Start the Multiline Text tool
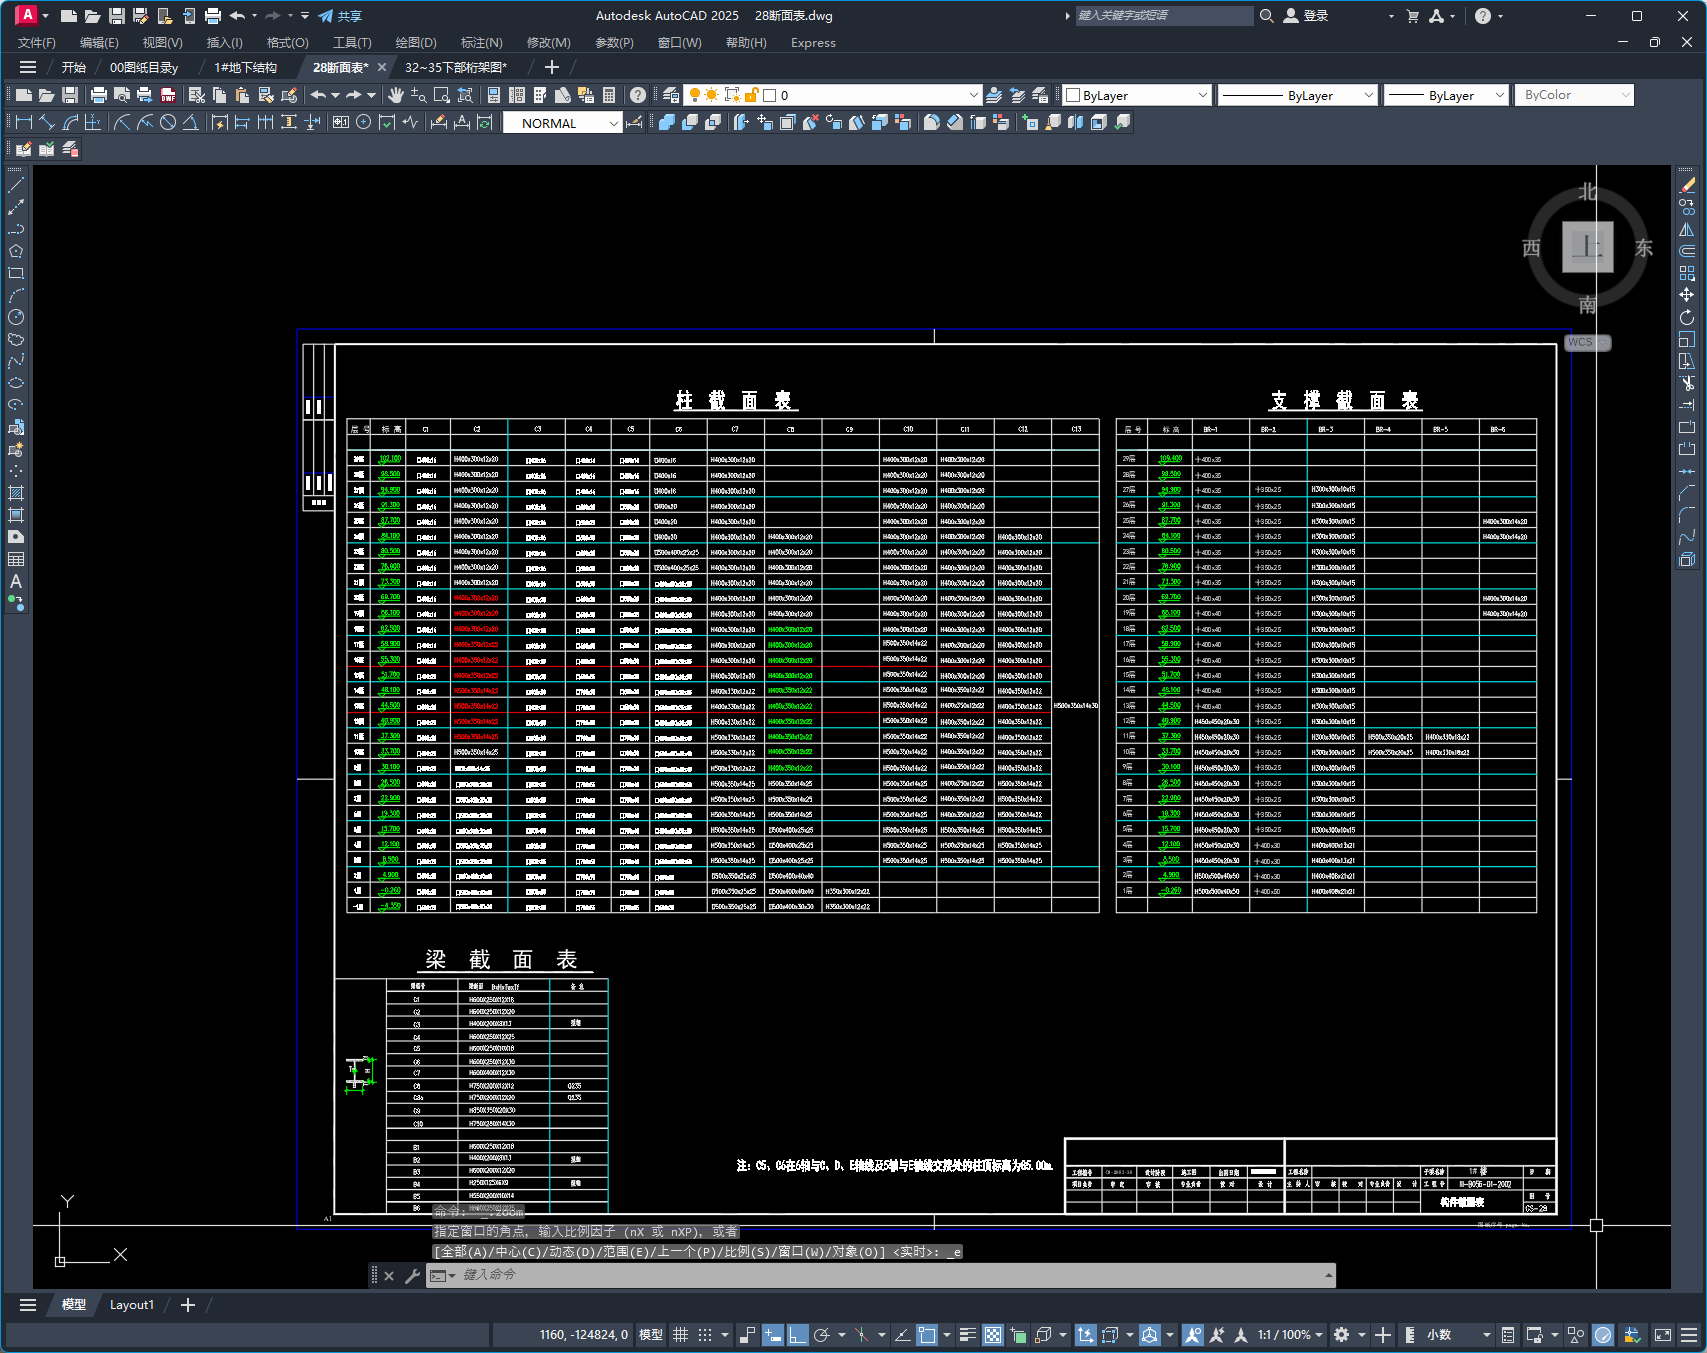Viewport: 1707px width, 1353px height. coord(16,581)
